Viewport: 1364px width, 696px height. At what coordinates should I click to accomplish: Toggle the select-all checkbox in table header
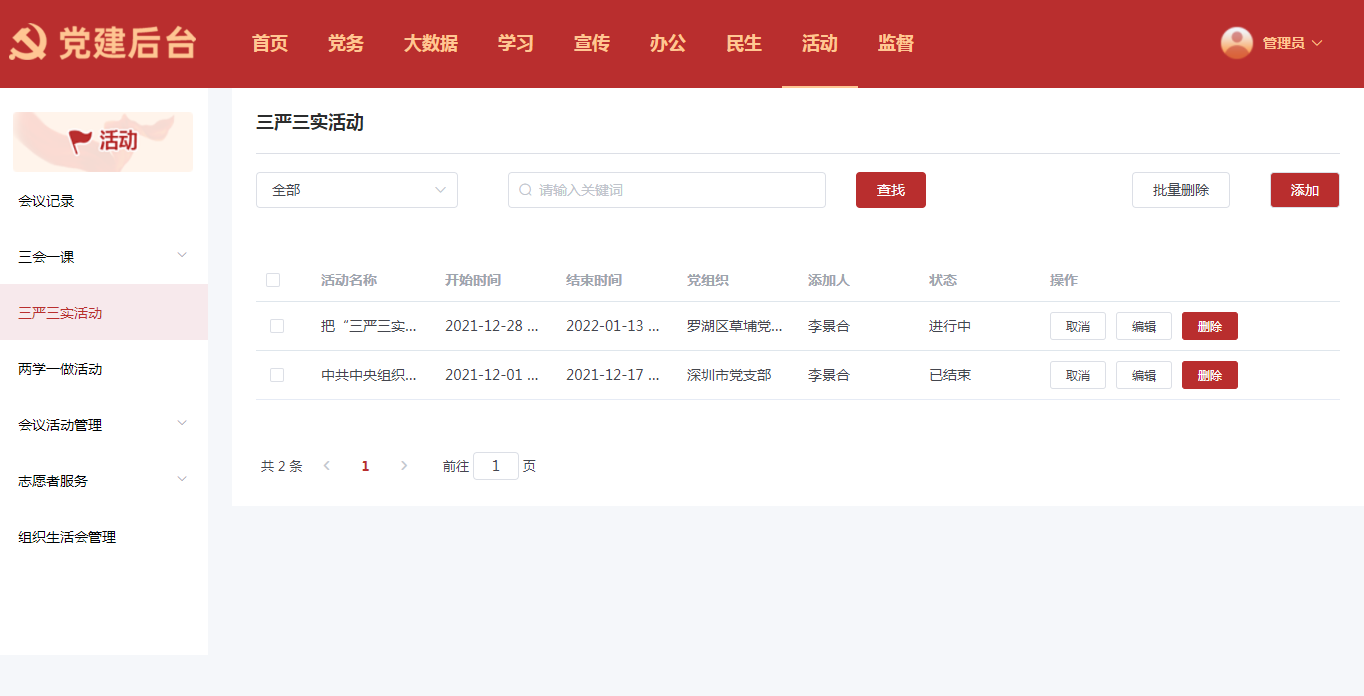point(273,280)
